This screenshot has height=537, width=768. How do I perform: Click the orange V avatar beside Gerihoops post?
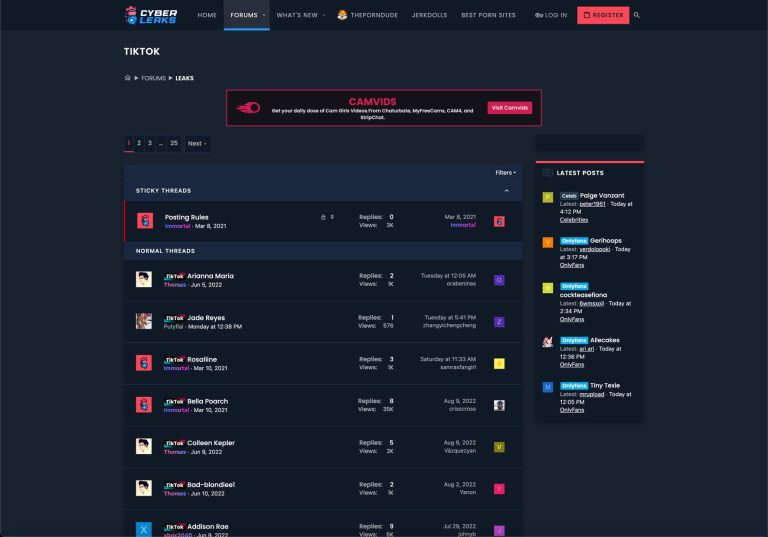click(548, 243)
